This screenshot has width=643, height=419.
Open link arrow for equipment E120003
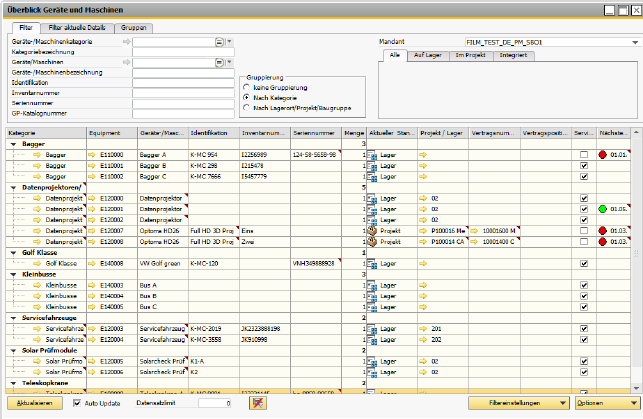pos(91,329)
